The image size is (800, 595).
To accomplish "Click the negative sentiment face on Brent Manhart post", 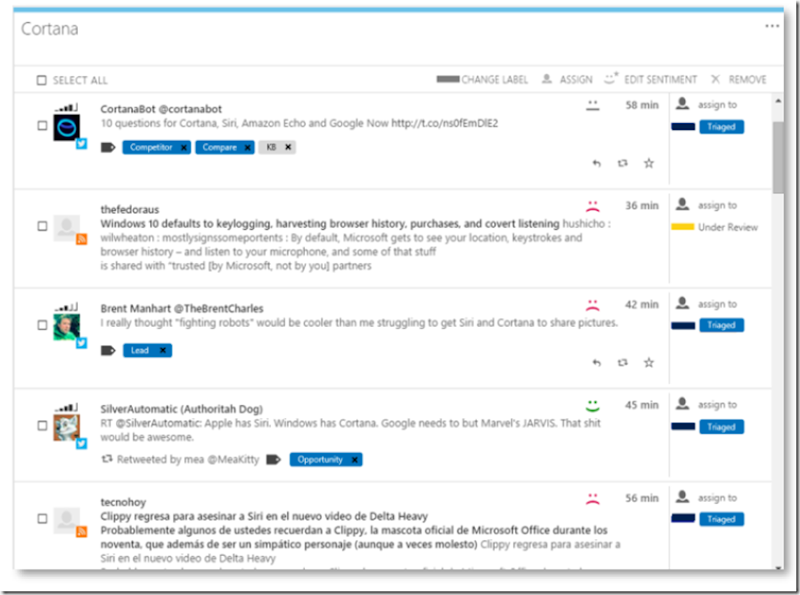I will [x=592, y=305].
